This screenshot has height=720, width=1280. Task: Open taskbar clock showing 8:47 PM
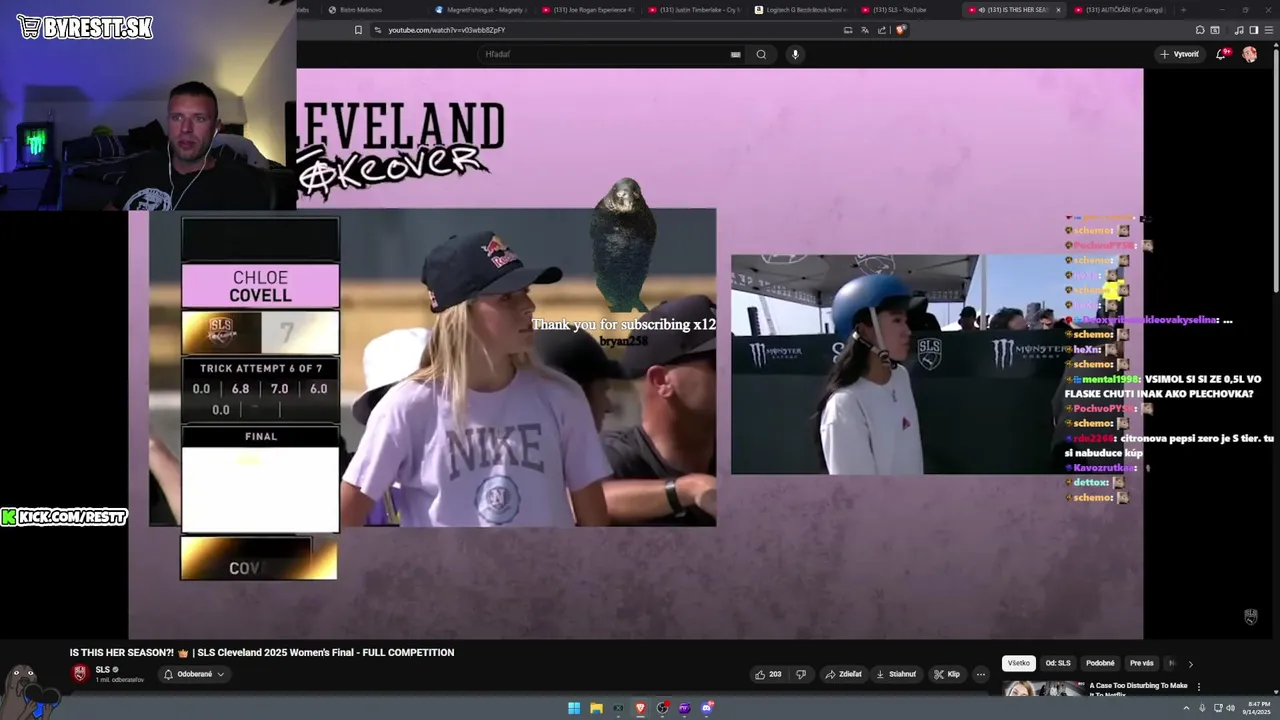click(1258, 708)
